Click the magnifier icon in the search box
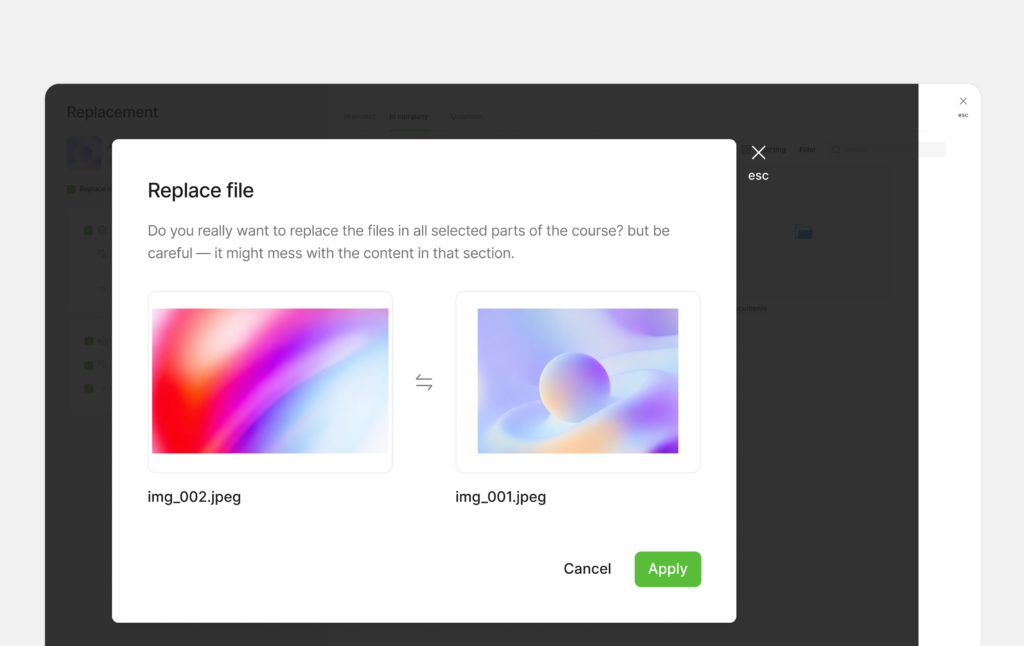The image size is (1024, 646). (836, 150)
